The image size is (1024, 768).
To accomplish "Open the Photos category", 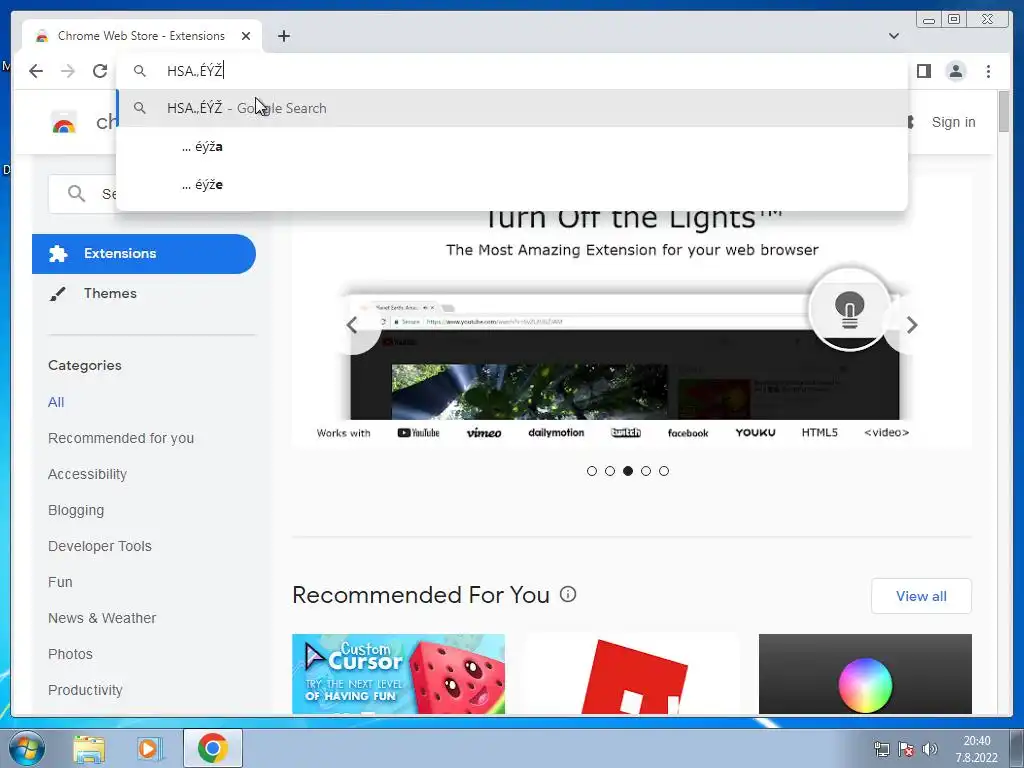I will 71,654.
